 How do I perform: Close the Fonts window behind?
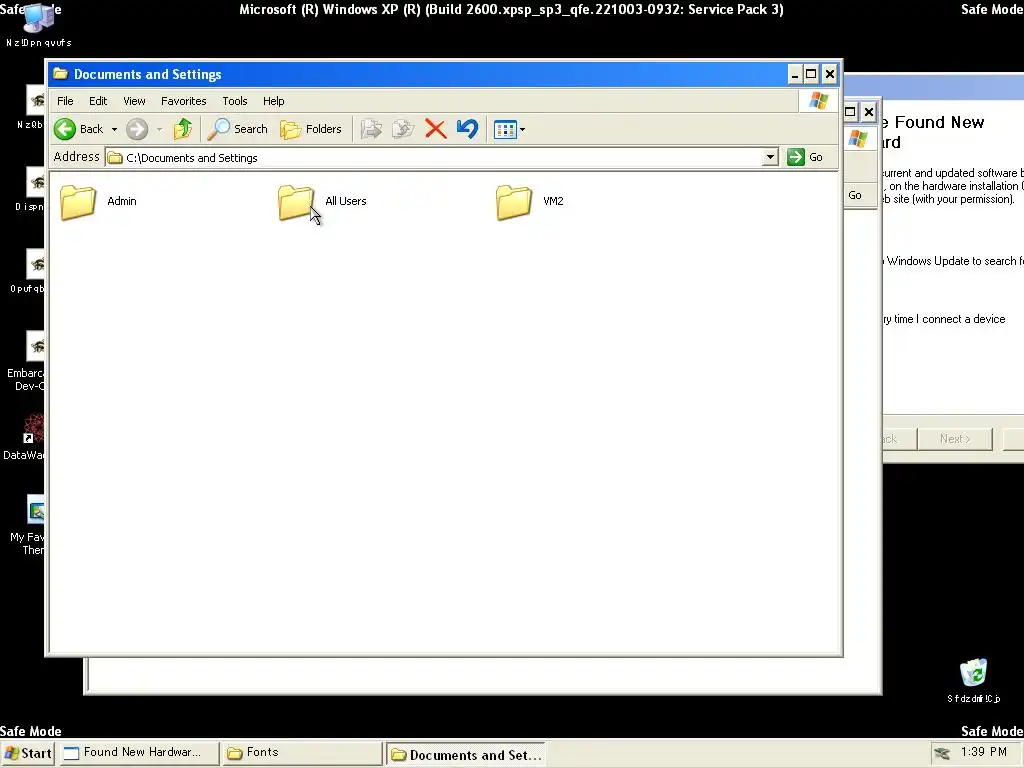[869, 112]
